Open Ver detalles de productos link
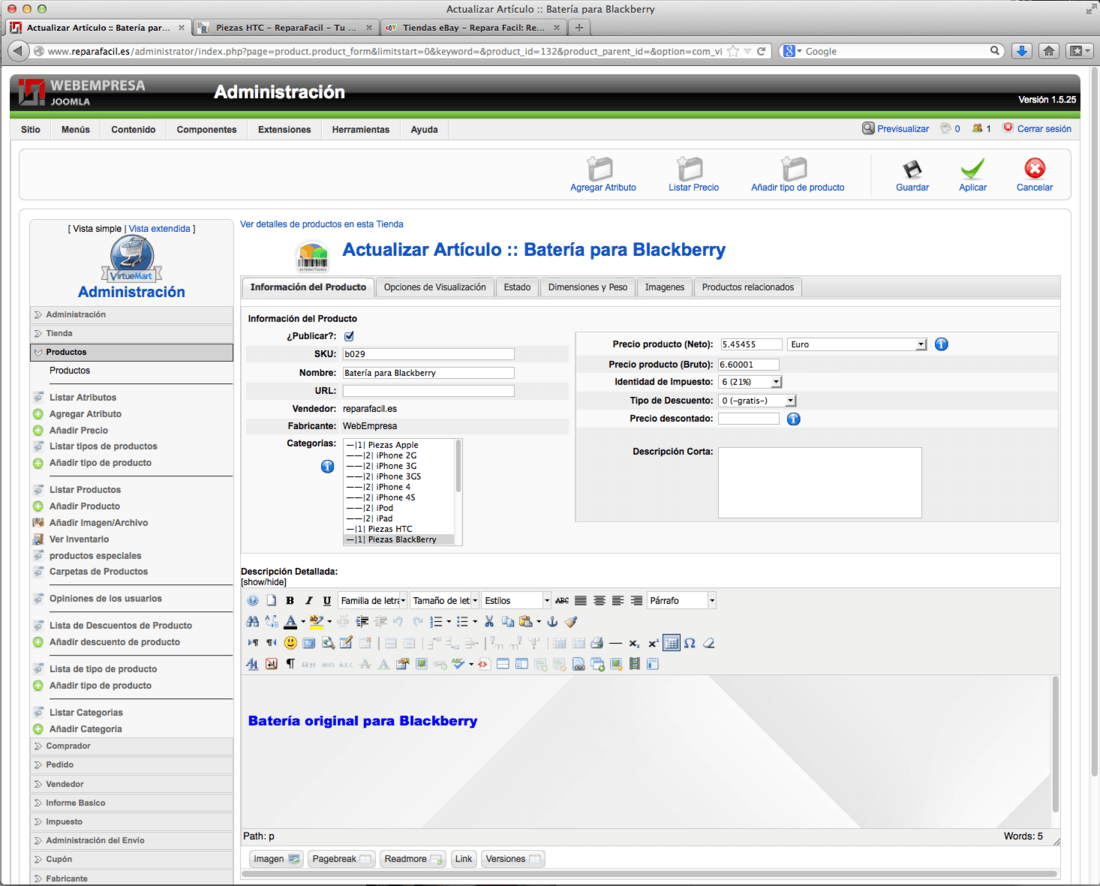Screen dimensions: 1100x886 [x=321, y=224]
